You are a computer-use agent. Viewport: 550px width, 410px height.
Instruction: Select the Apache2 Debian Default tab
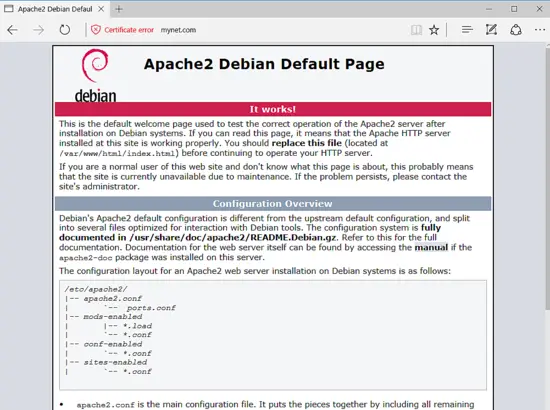[55, 9]
